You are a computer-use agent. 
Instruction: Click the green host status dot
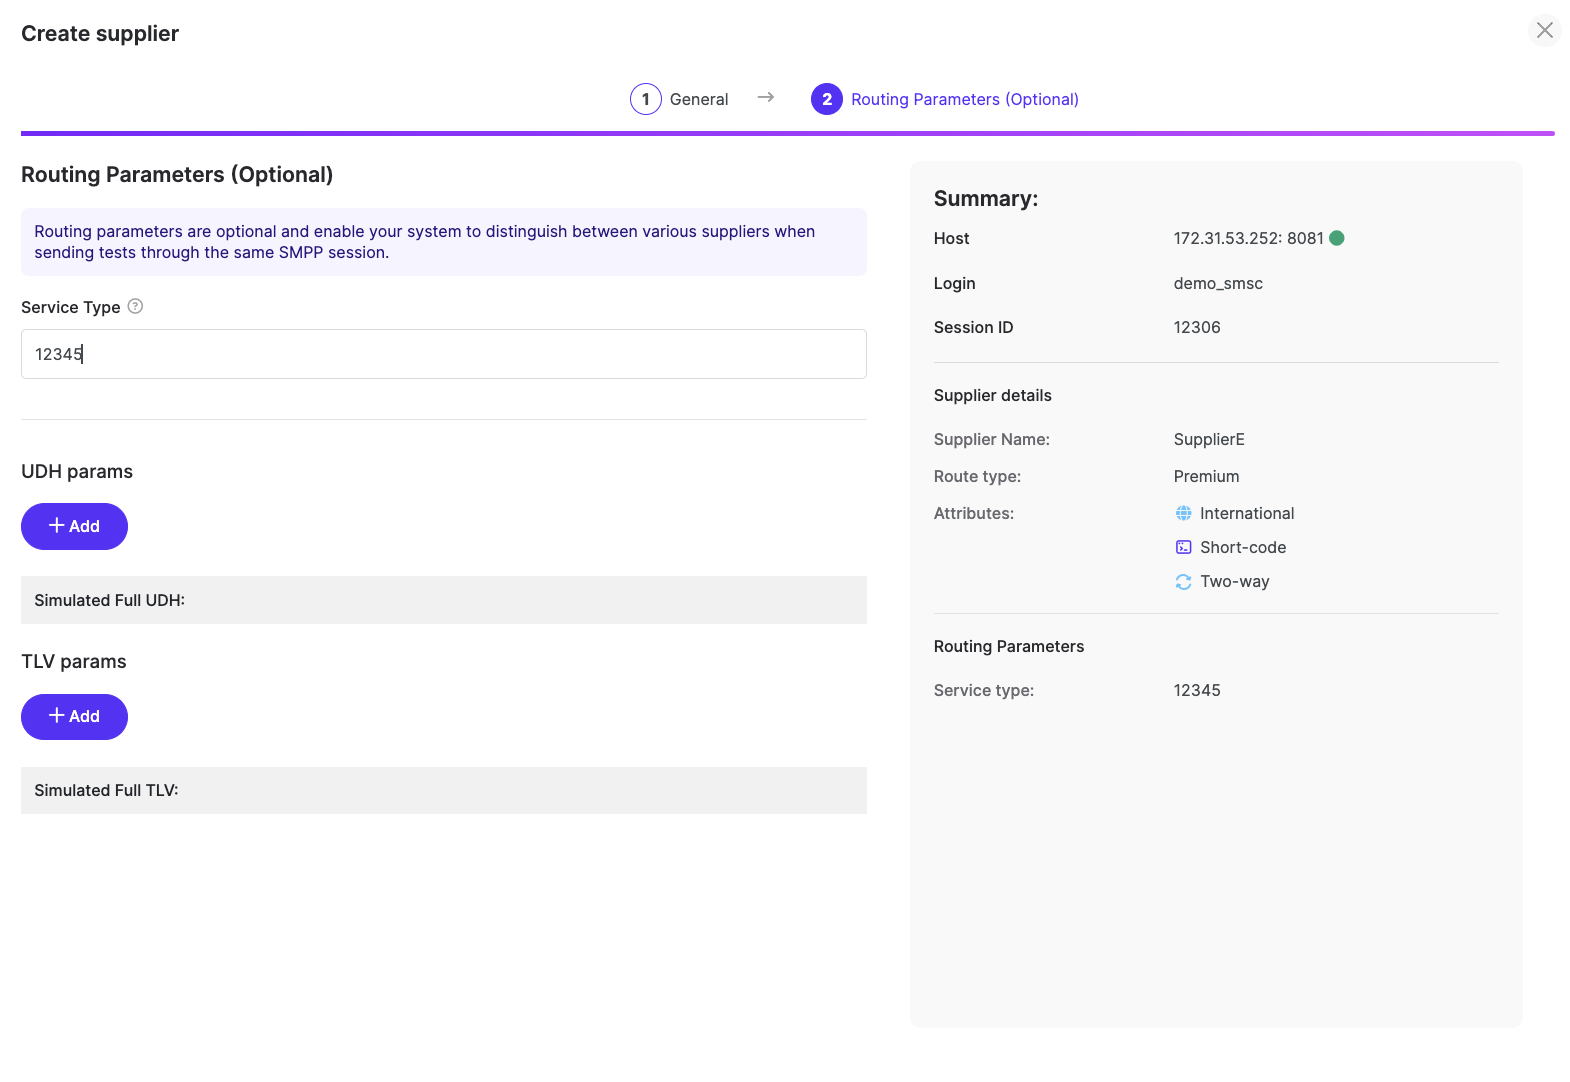(x=1337, y=238)
